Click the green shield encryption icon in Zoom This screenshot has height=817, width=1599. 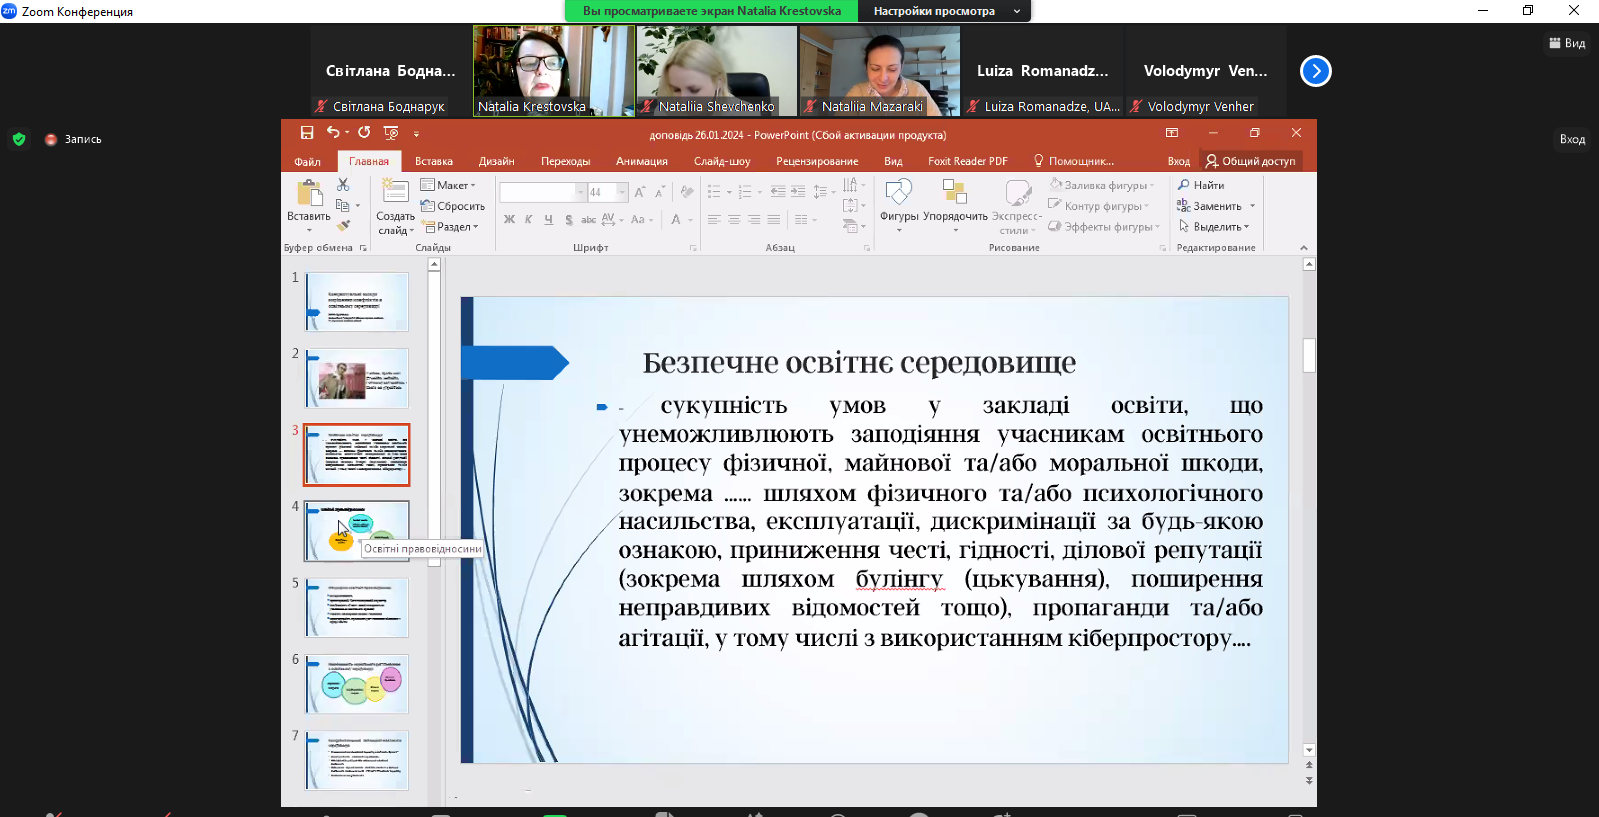coord(19,139)
